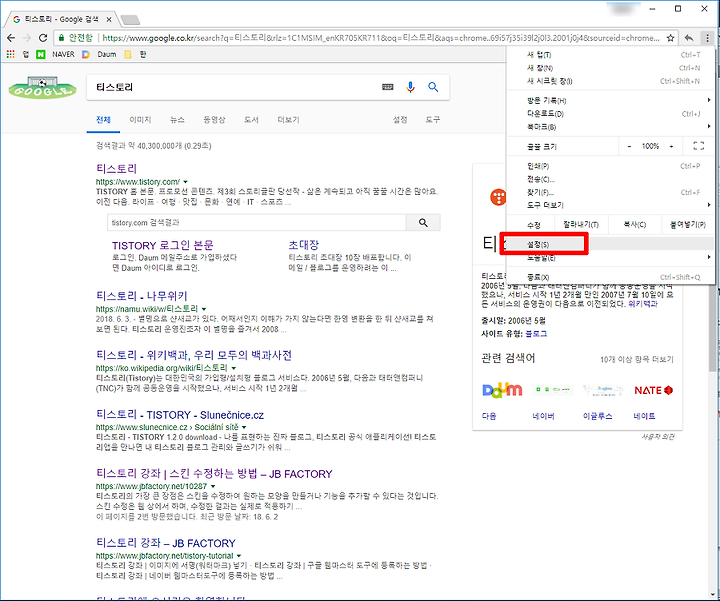The width and height of the screenshot is (720, 601).
Task: Select 새 탭 from the Chrome menu
Action: [611, 55]
